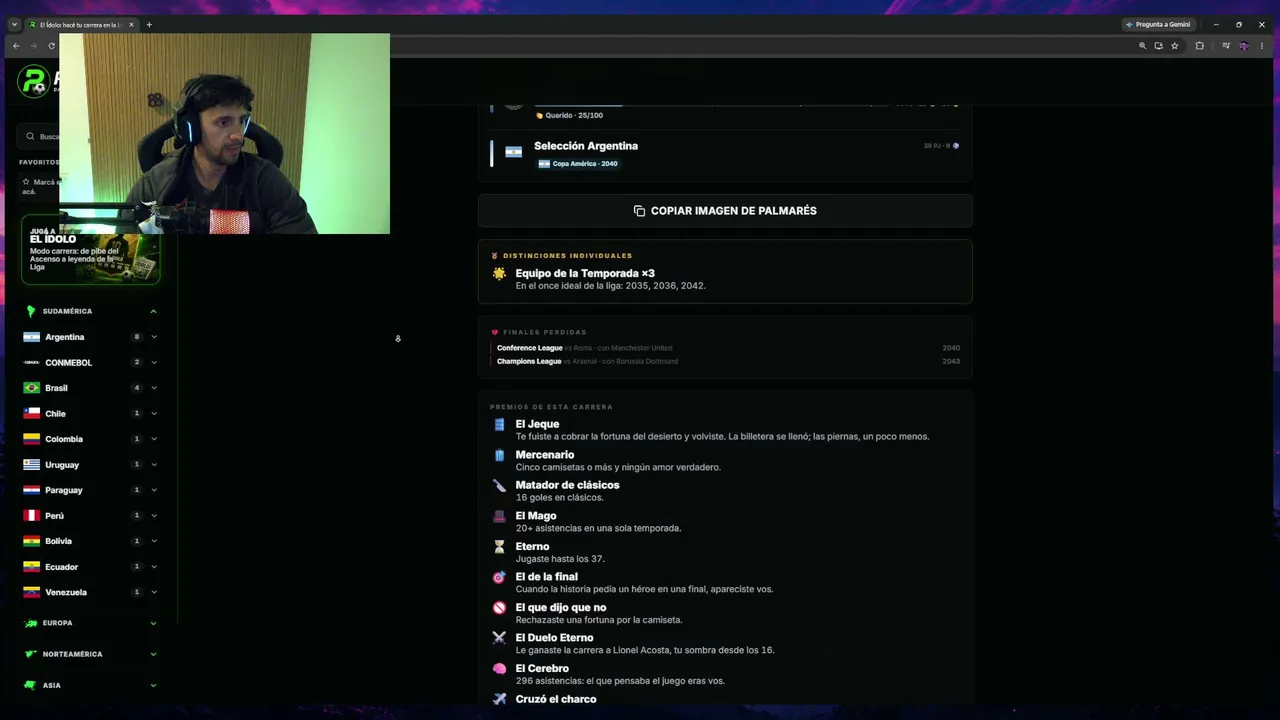Open the browser extensions puzzle icon
This screenshot has width=1280, height=720.
tap(1199, 46)
